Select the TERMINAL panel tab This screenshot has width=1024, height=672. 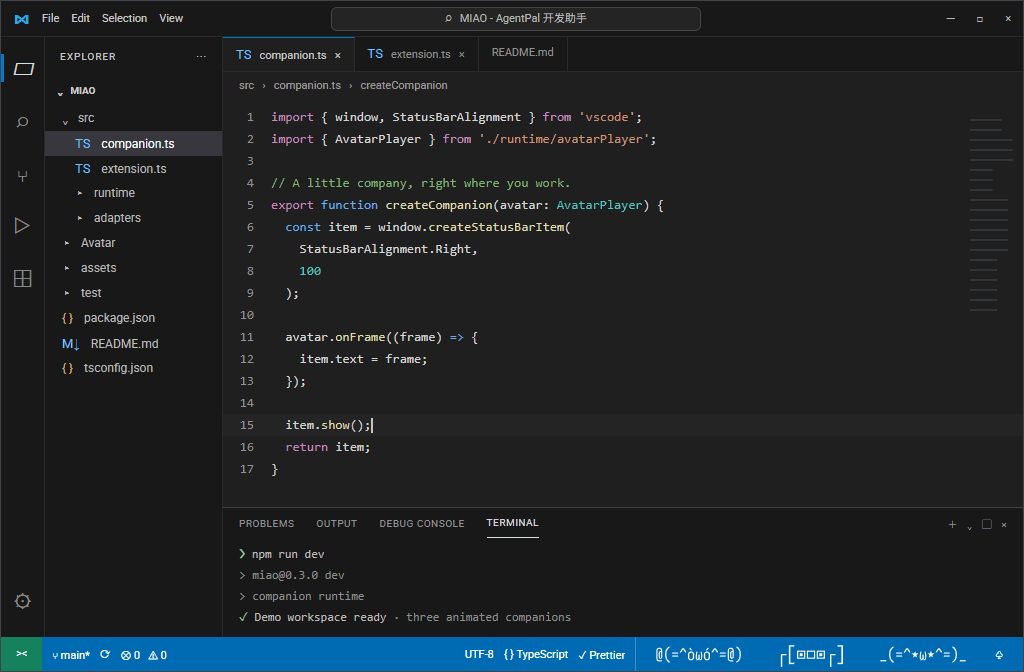pos(513,523)
